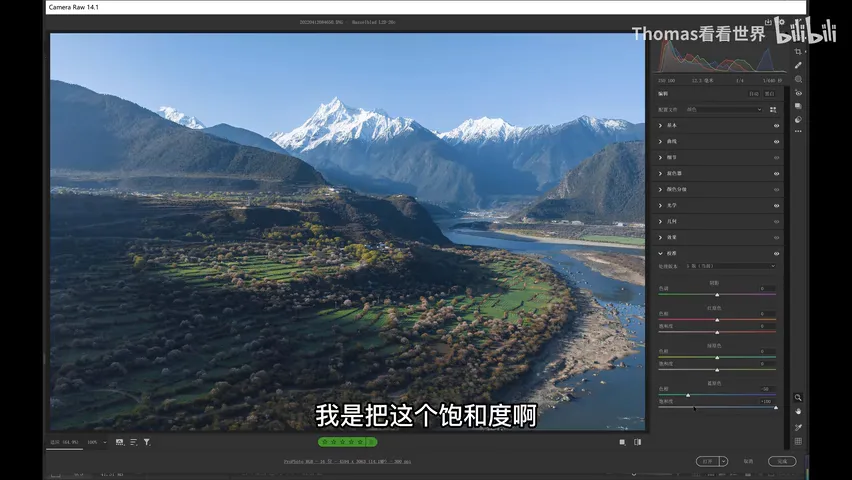Toggle visibility of the 几何 panel
The height and width of the screenshot is (480, 852).
pyautogui.click(x=776, y=222)
